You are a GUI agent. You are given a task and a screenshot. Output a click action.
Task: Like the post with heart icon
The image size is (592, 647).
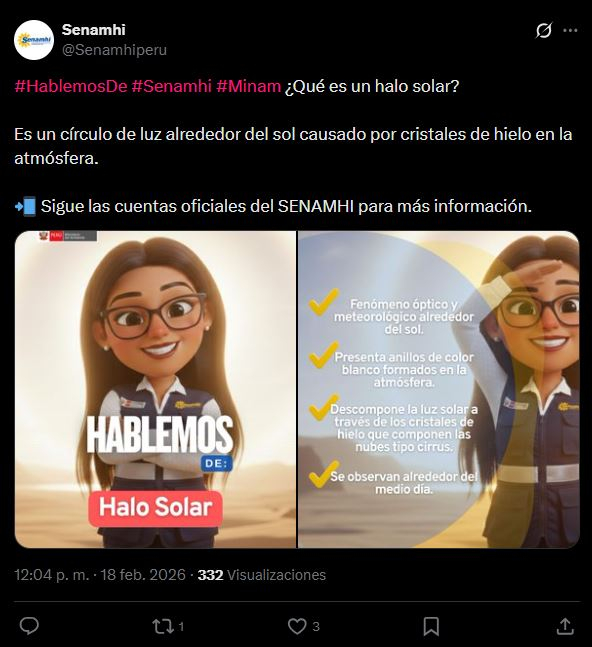[297, 626]
